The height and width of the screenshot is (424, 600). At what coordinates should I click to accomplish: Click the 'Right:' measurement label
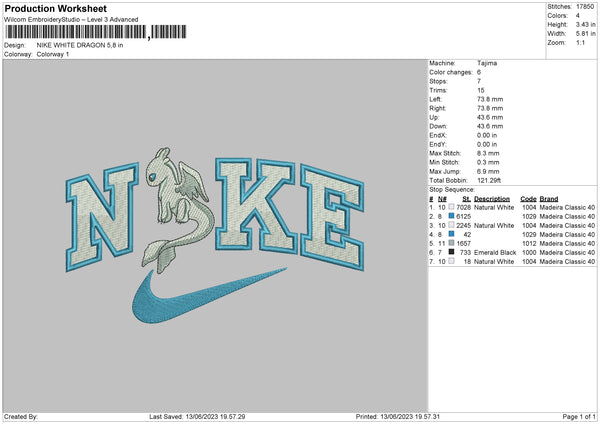pos(437,108)
